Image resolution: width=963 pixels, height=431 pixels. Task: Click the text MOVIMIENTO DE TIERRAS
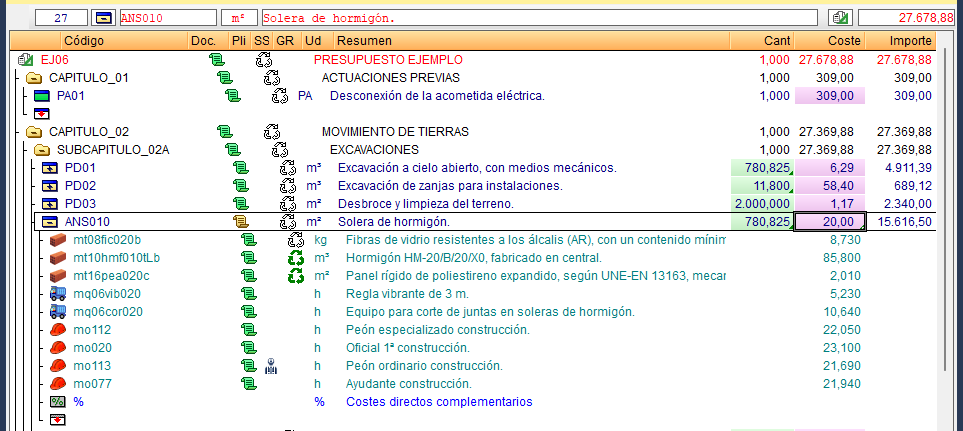396,132
